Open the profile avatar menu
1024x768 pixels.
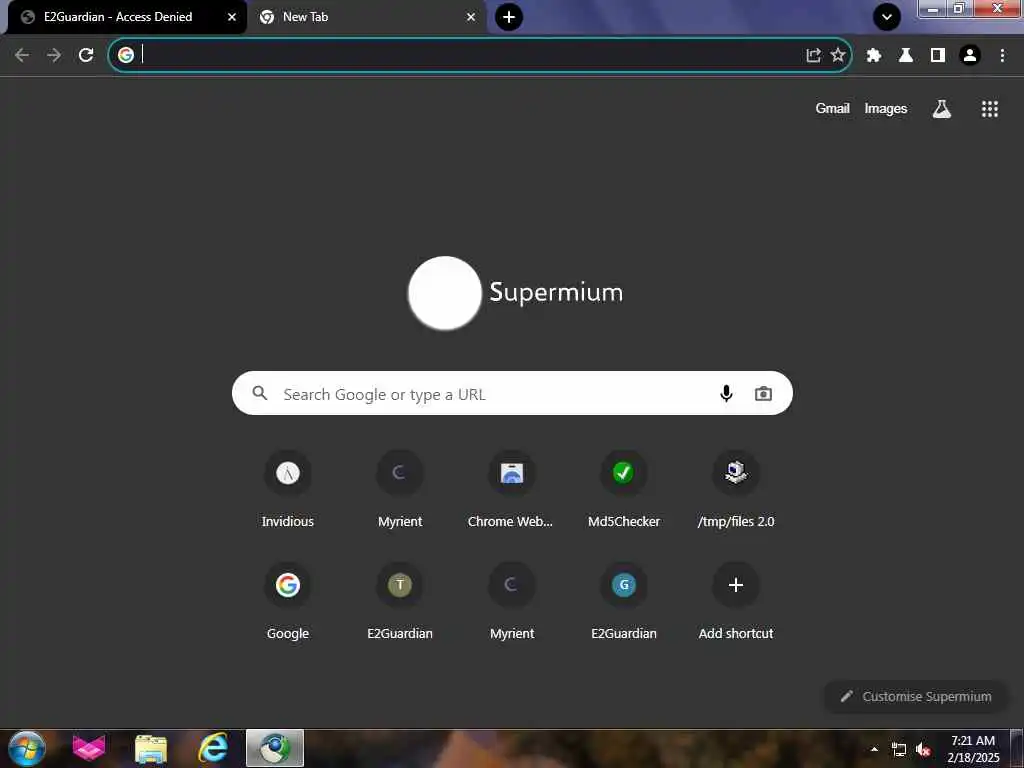tap(970, 56)
